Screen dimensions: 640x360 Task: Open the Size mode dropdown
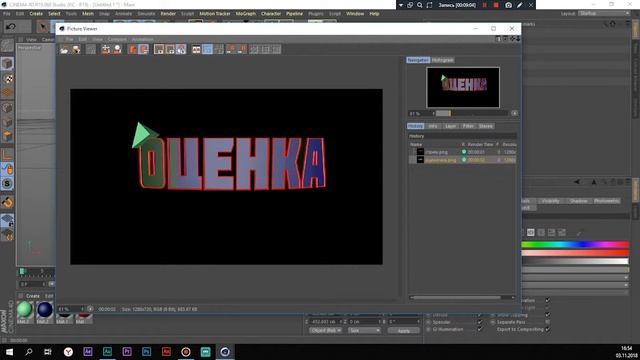click(x=364, y=330)
